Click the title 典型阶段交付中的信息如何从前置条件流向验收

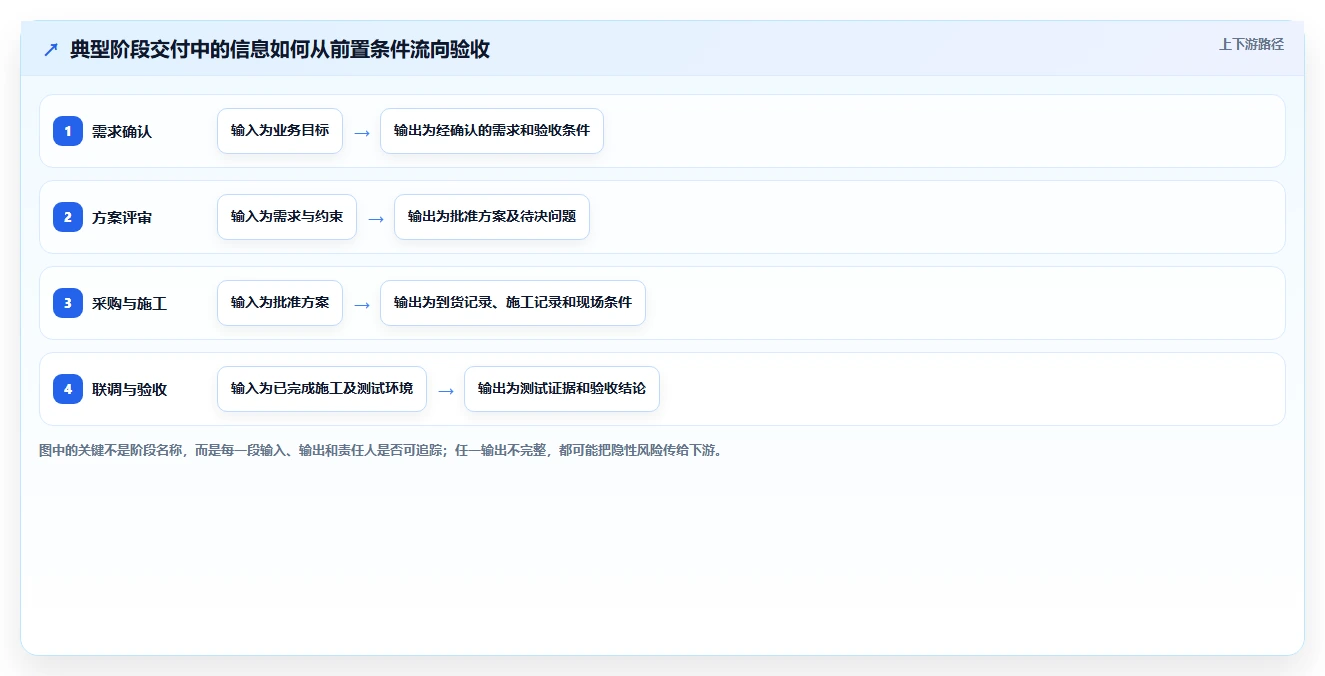280,50
